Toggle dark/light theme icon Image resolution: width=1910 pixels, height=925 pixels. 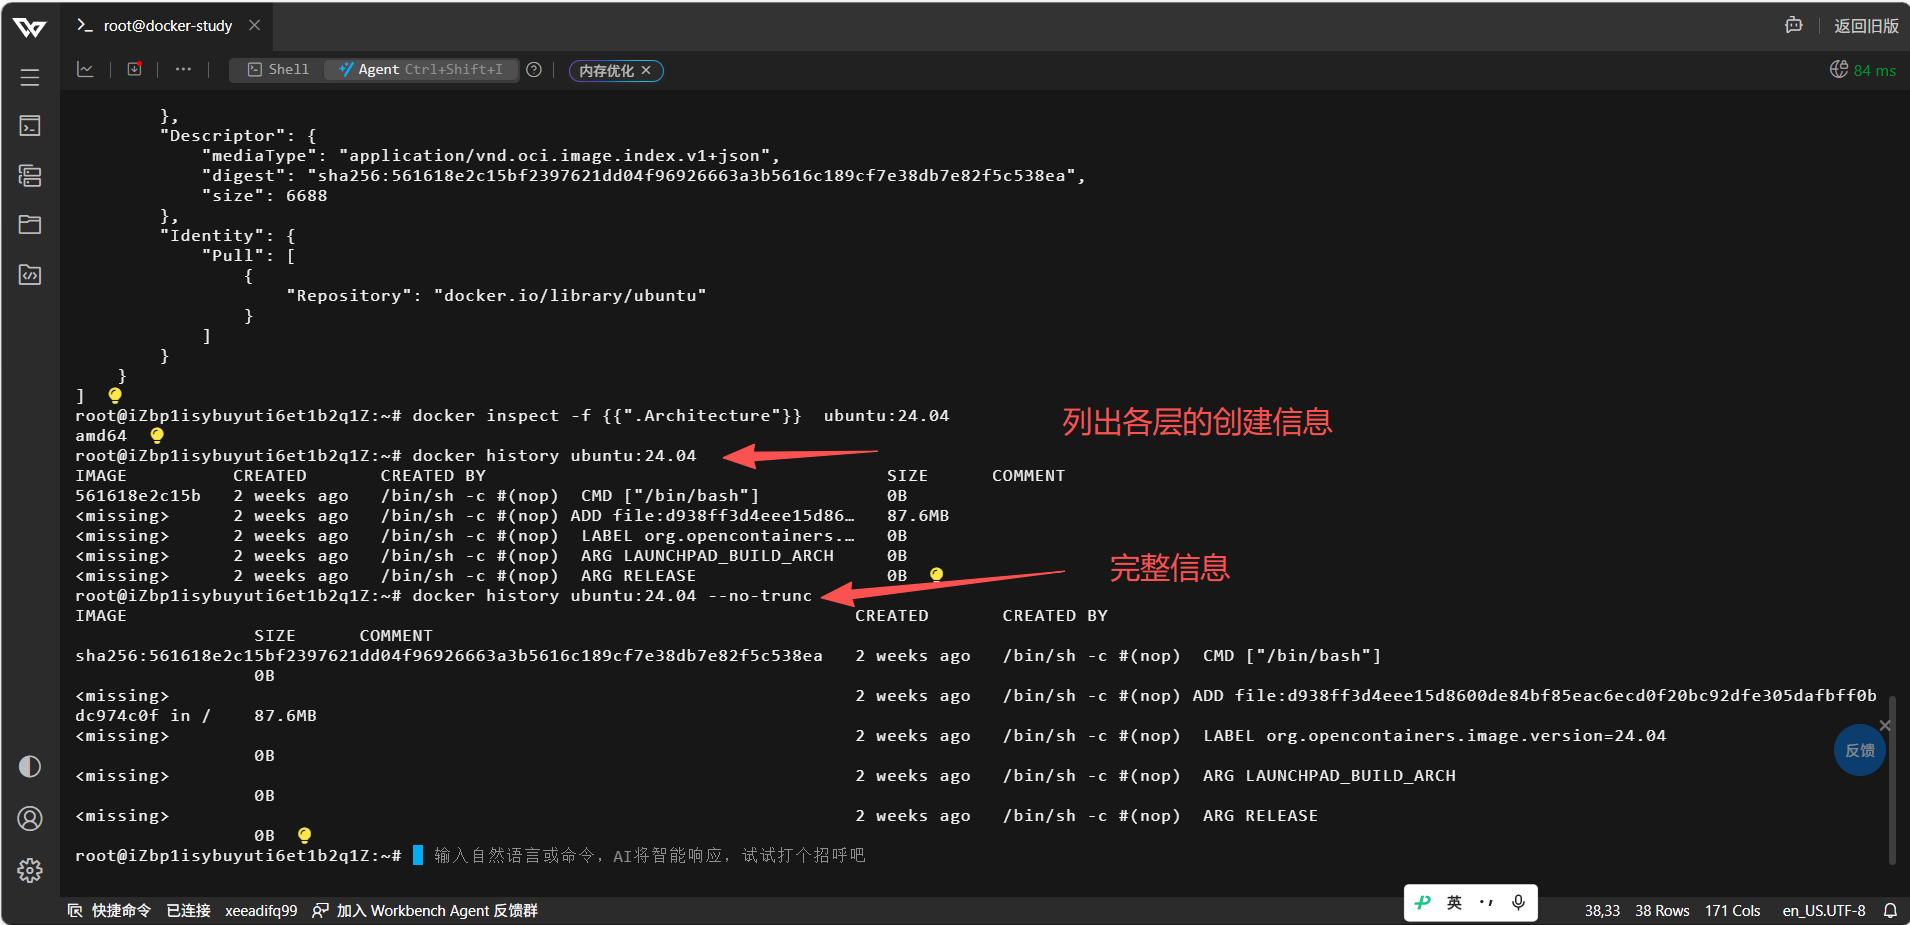point(30,767)
